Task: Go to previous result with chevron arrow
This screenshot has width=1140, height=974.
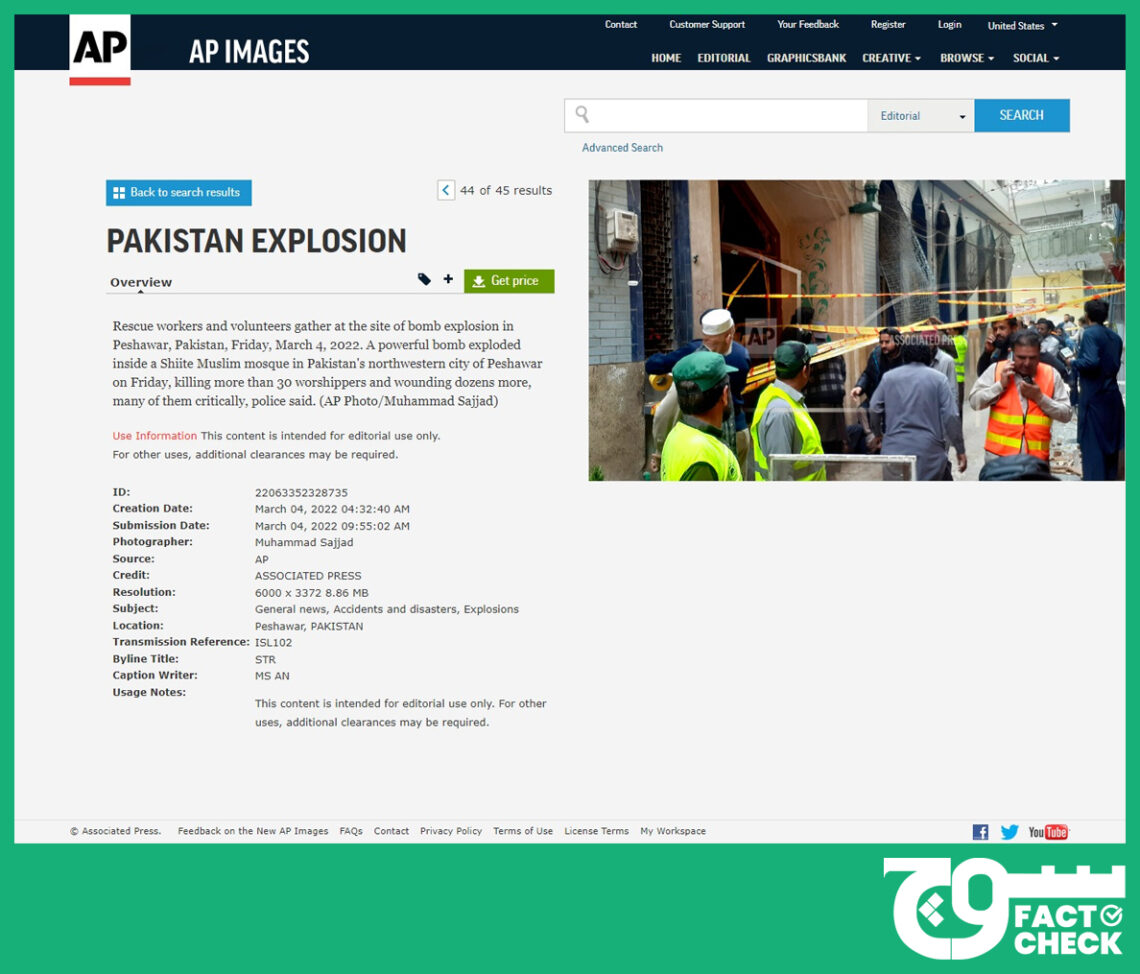Action: 446,190
